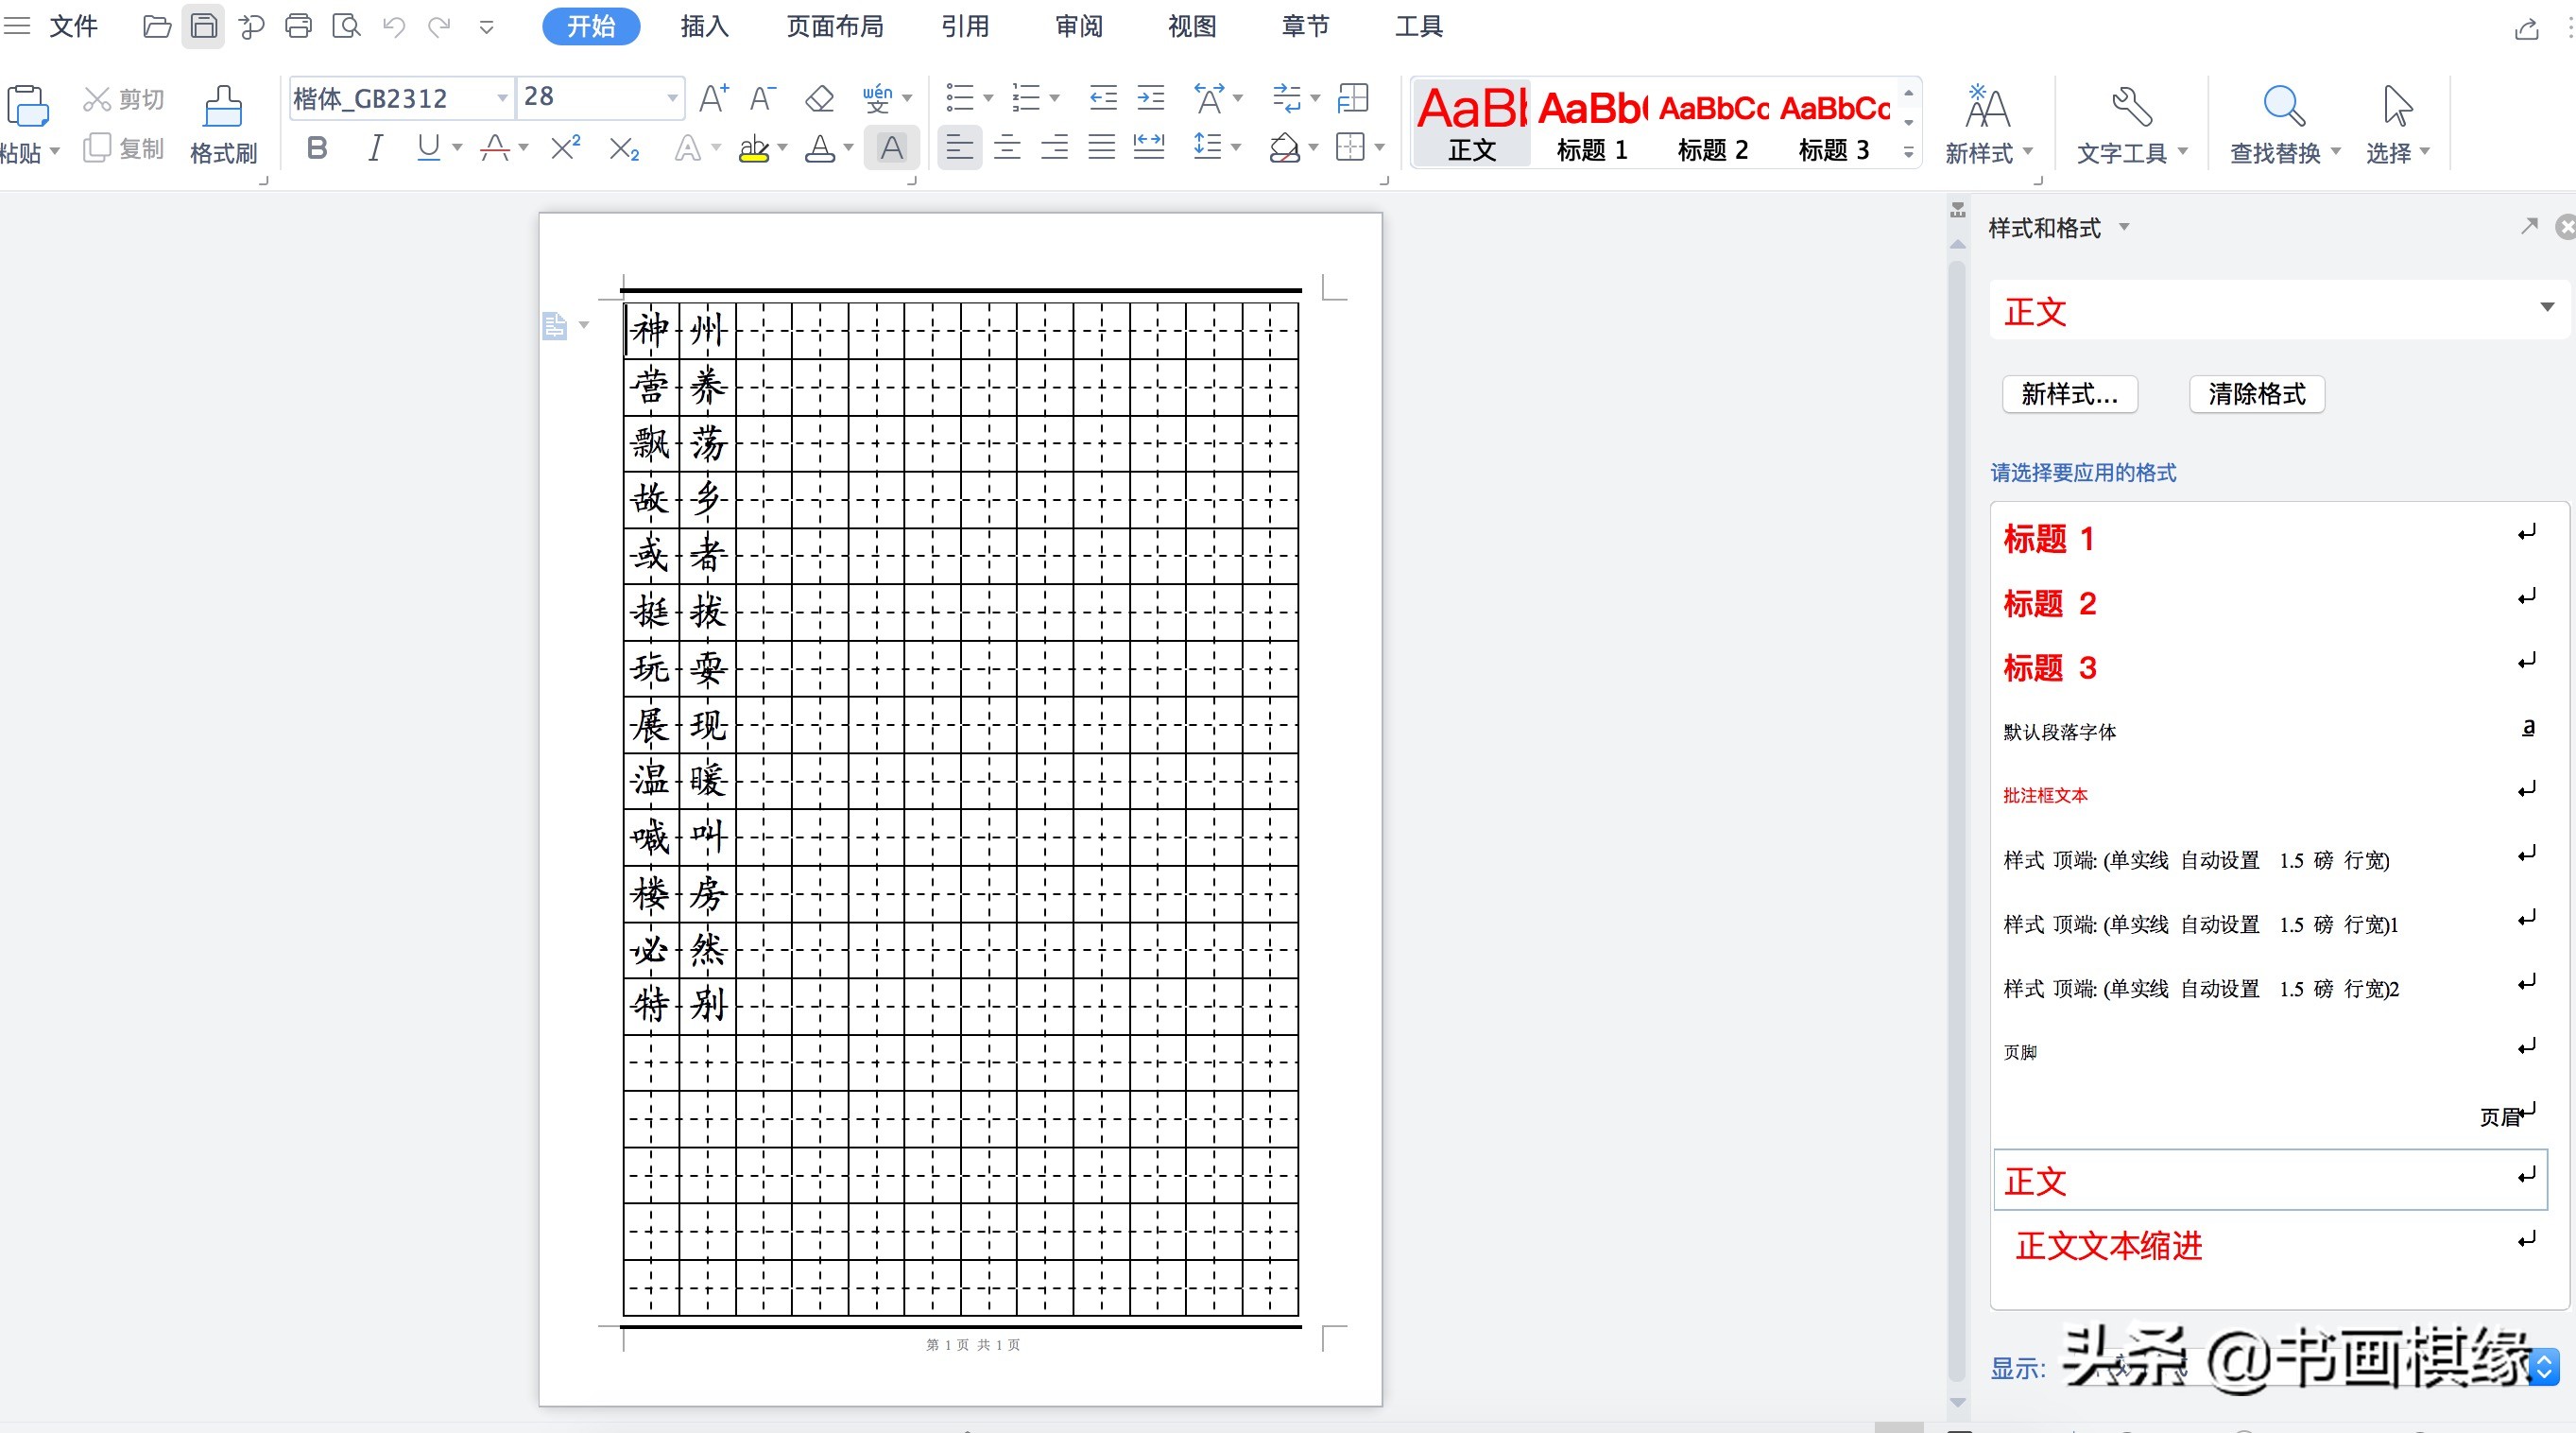Decrease font size with A- icon

point(762,98)
